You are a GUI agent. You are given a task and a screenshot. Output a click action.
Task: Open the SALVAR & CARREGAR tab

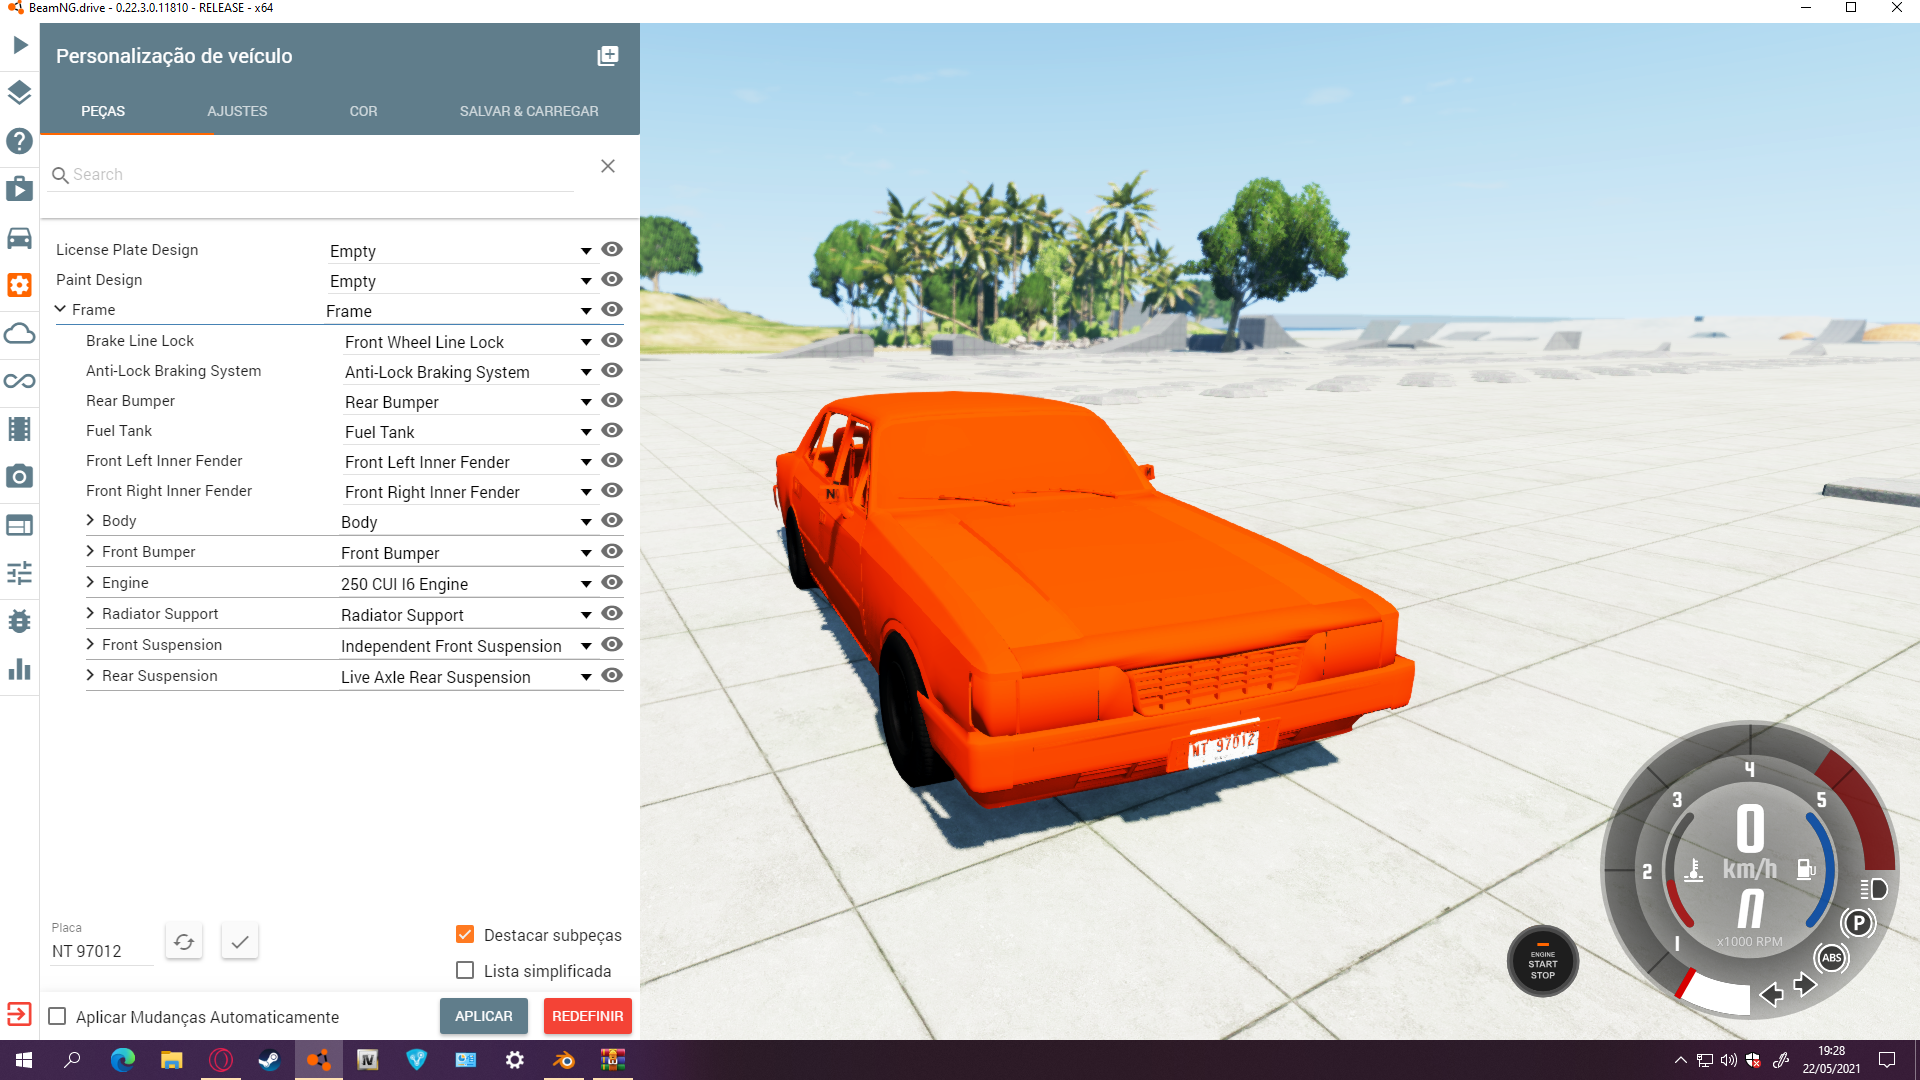(528, 111)
